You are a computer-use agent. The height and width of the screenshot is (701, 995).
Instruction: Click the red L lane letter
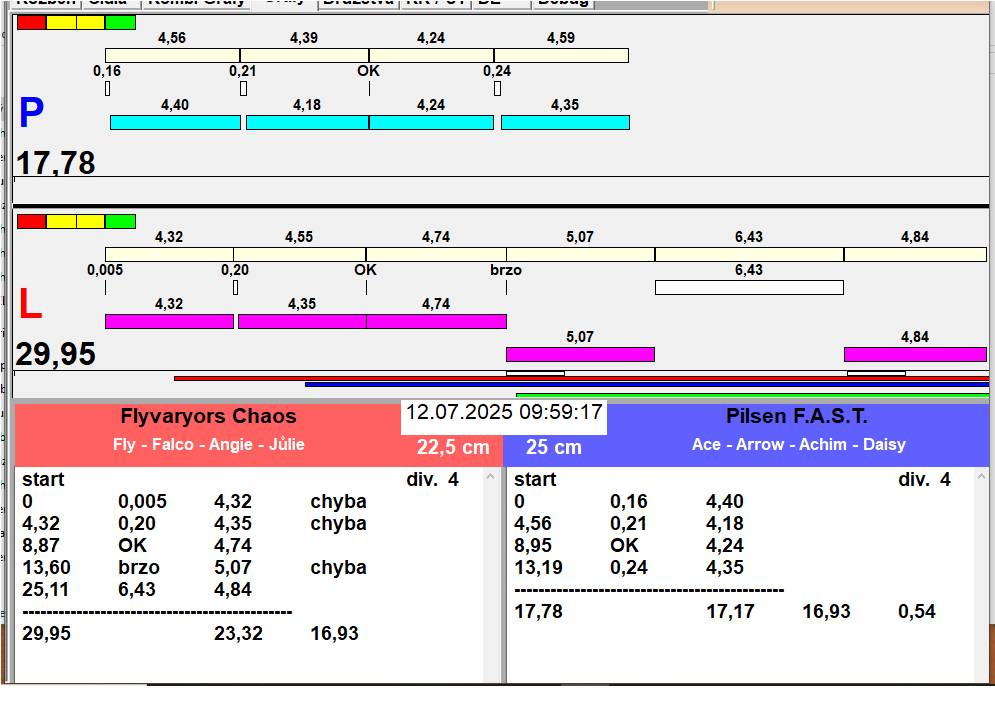tap(30, 305)
